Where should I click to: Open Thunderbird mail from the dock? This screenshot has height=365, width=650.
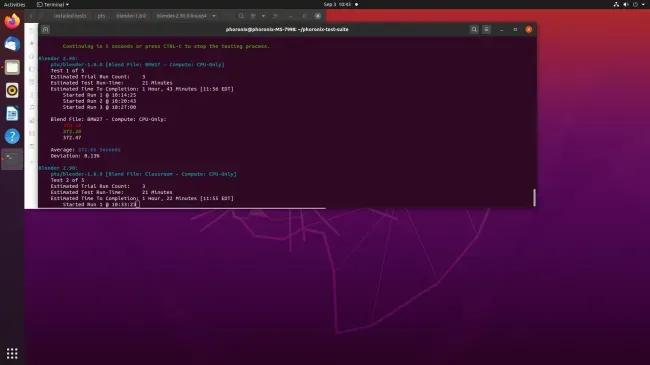12,44
